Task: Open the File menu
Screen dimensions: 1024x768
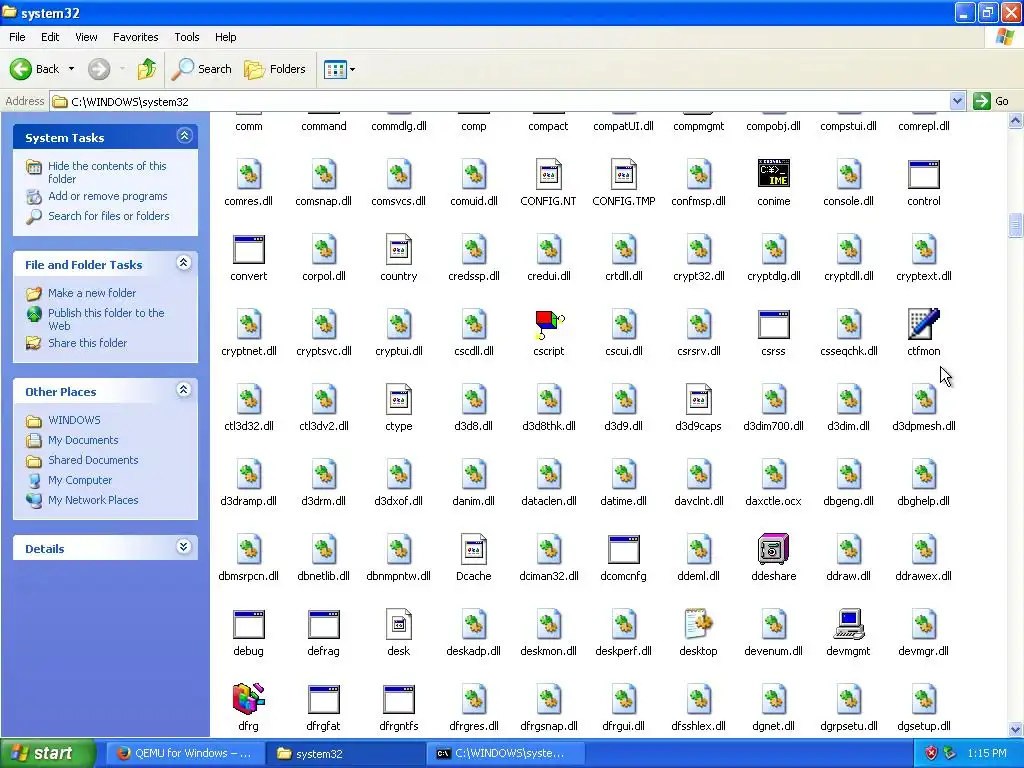Action: coord(18,37)
